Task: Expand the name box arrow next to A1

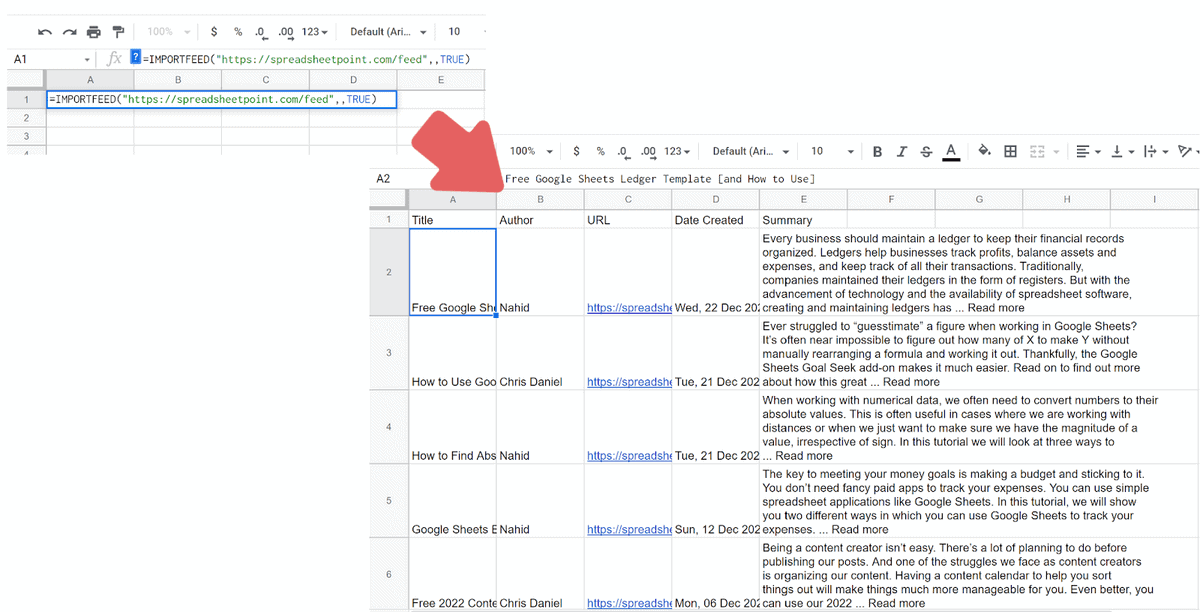Action: pos(87,60)
